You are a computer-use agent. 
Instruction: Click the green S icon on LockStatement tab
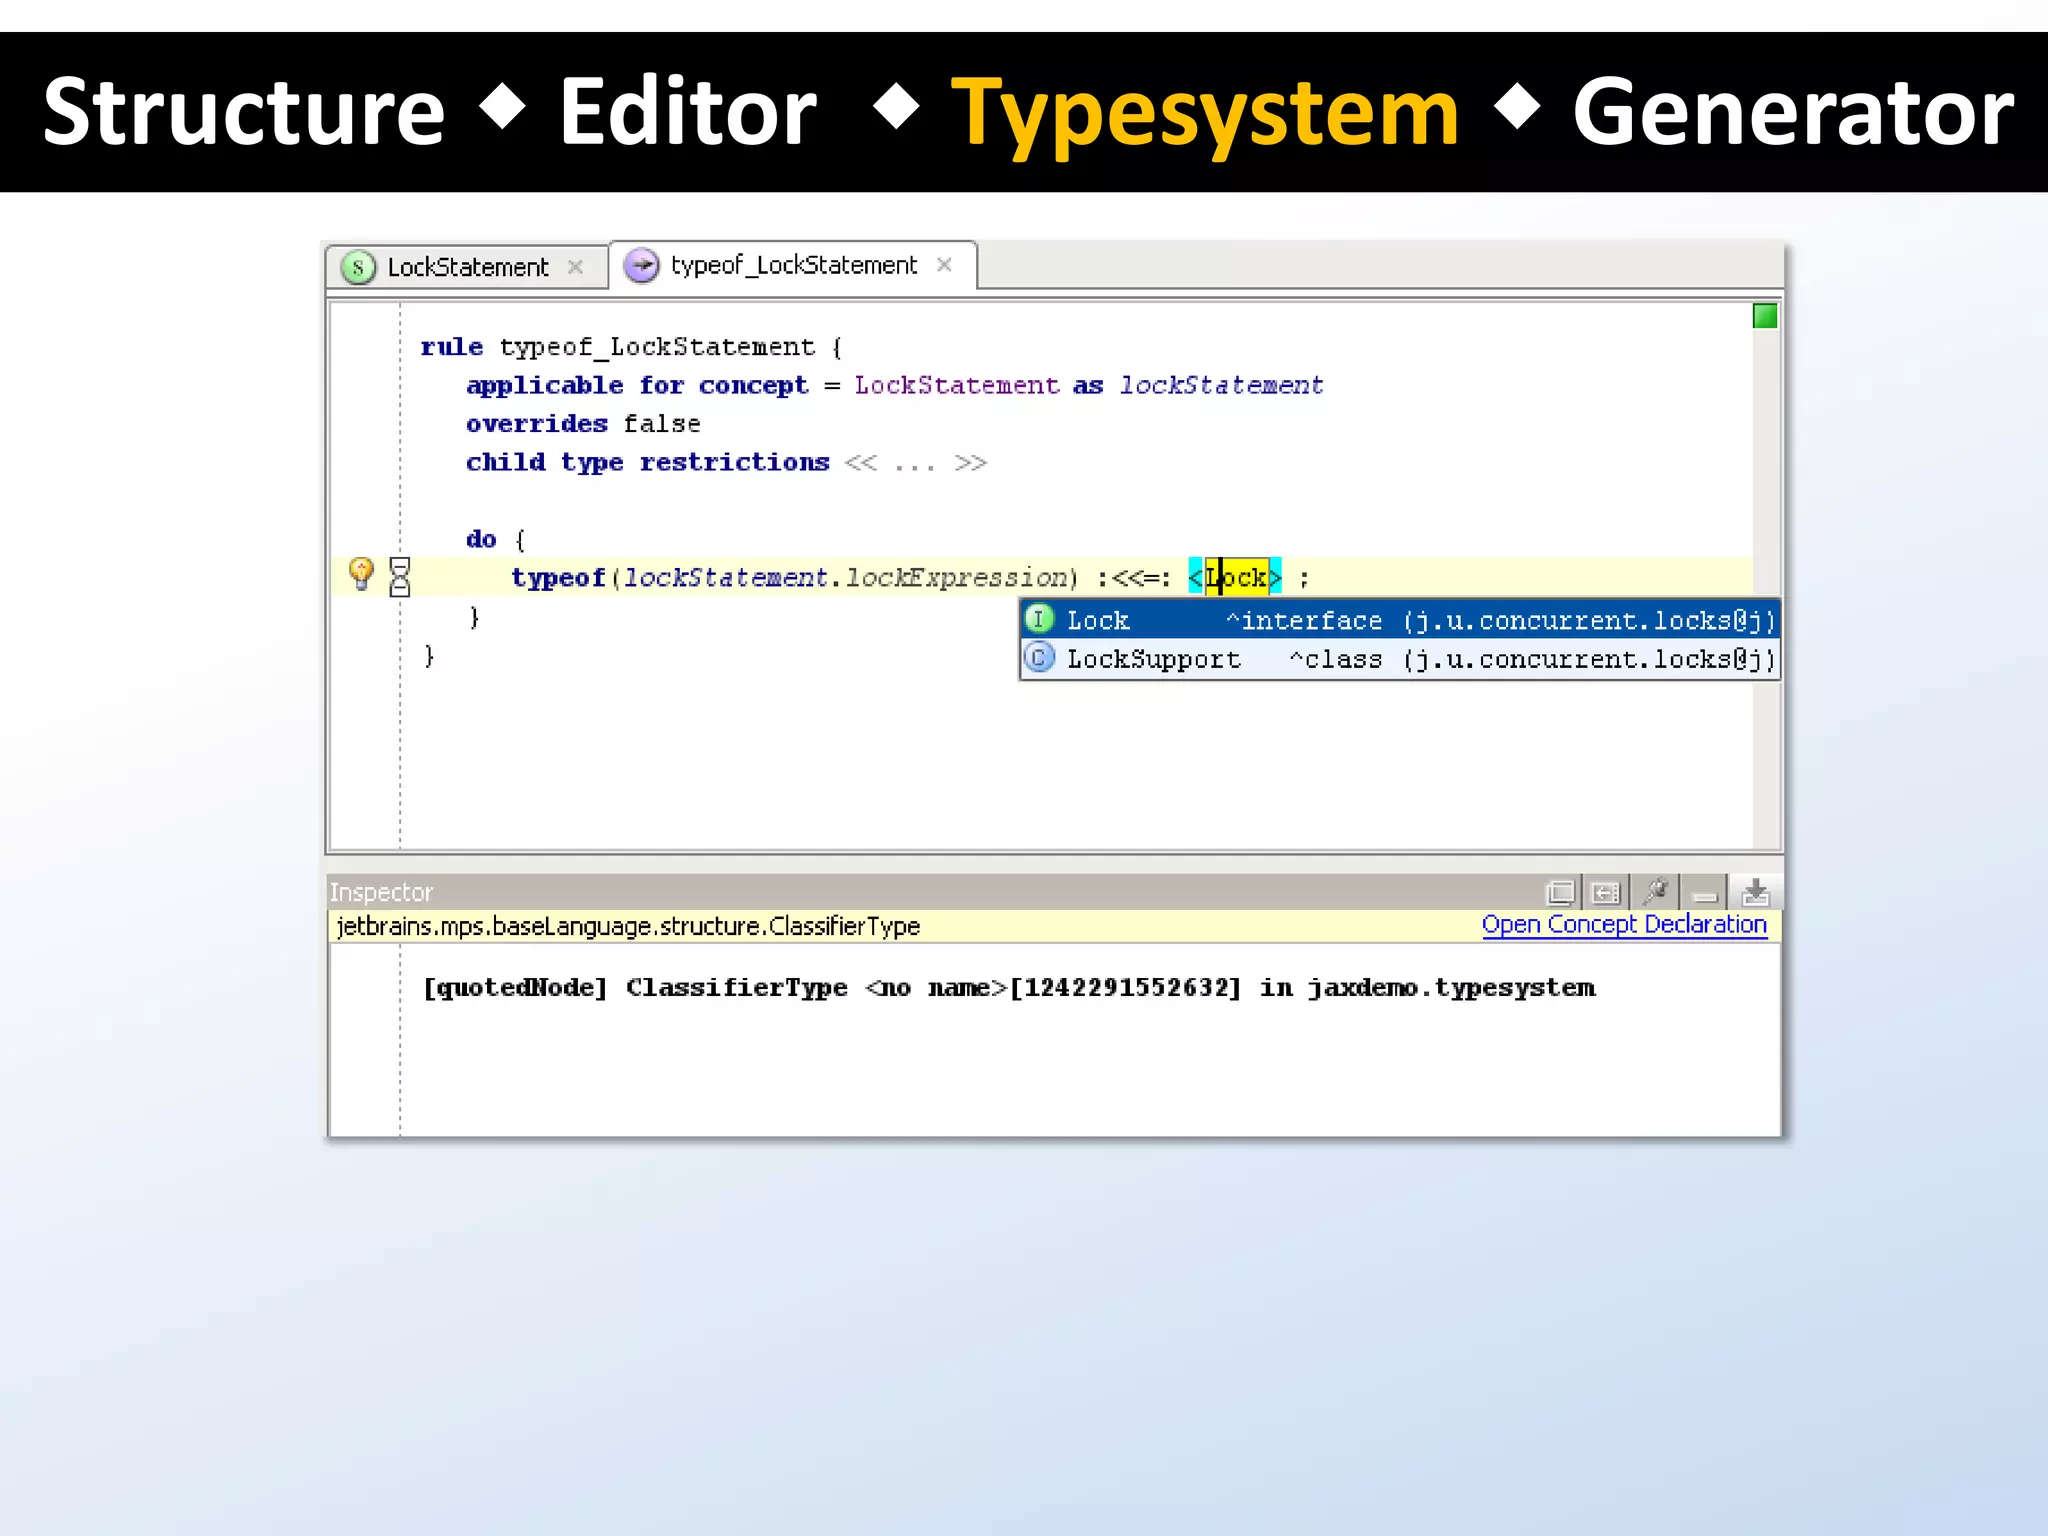358,267
